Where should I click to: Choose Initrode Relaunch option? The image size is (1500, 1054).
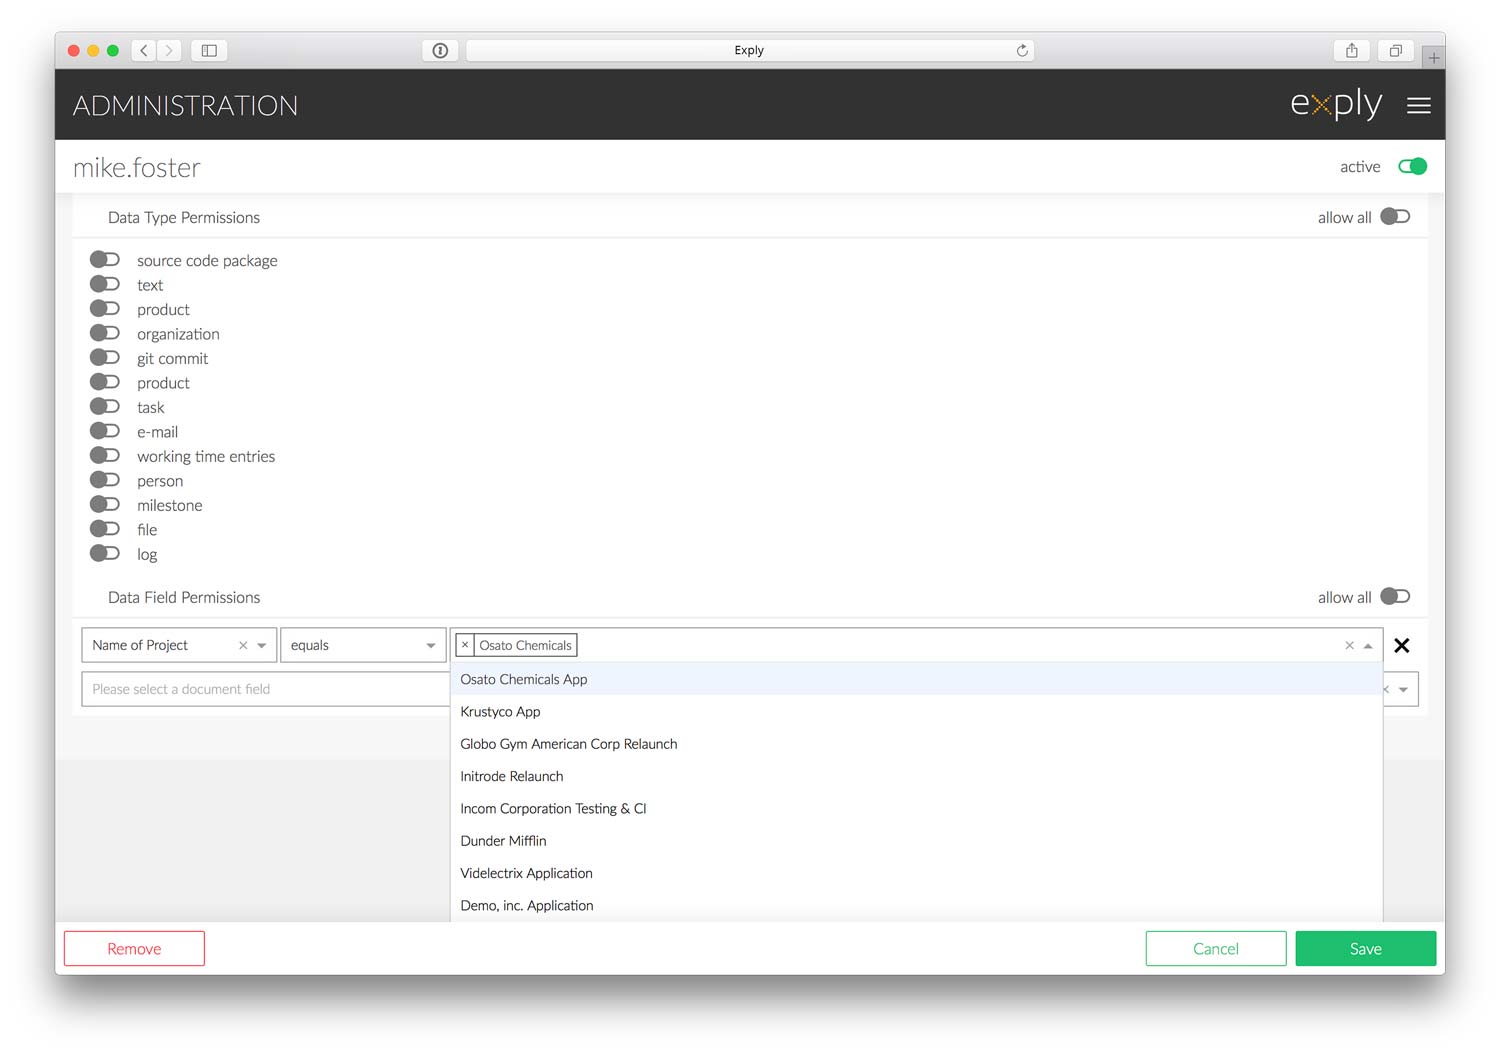tap(916, 776)
